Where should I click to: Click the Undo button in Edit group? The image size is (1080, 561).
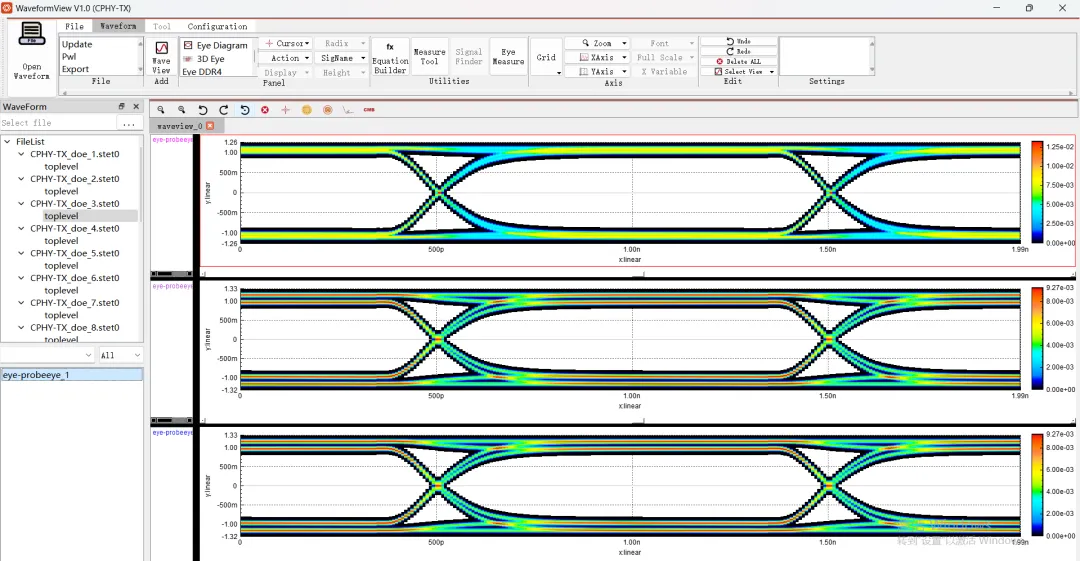pyautogui.click(x=738, y=41)
